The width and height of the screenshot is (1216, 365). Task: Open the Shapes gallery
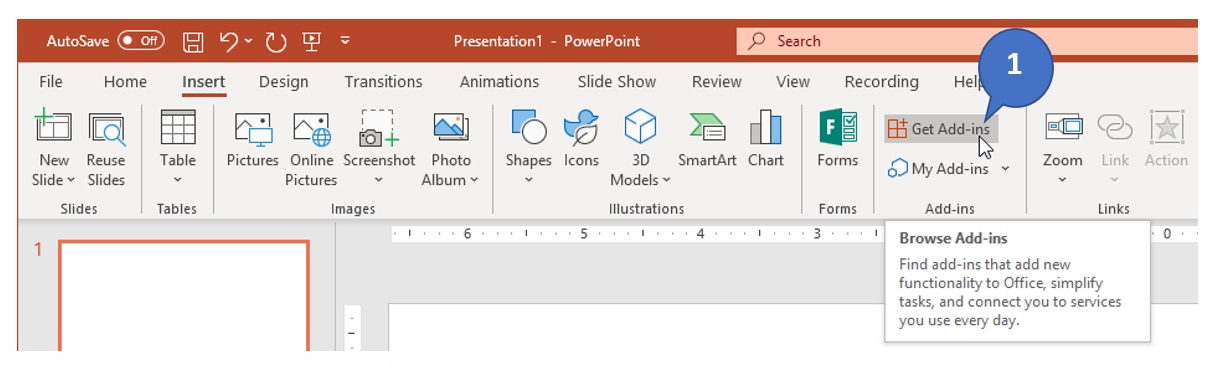coord(528,148)
